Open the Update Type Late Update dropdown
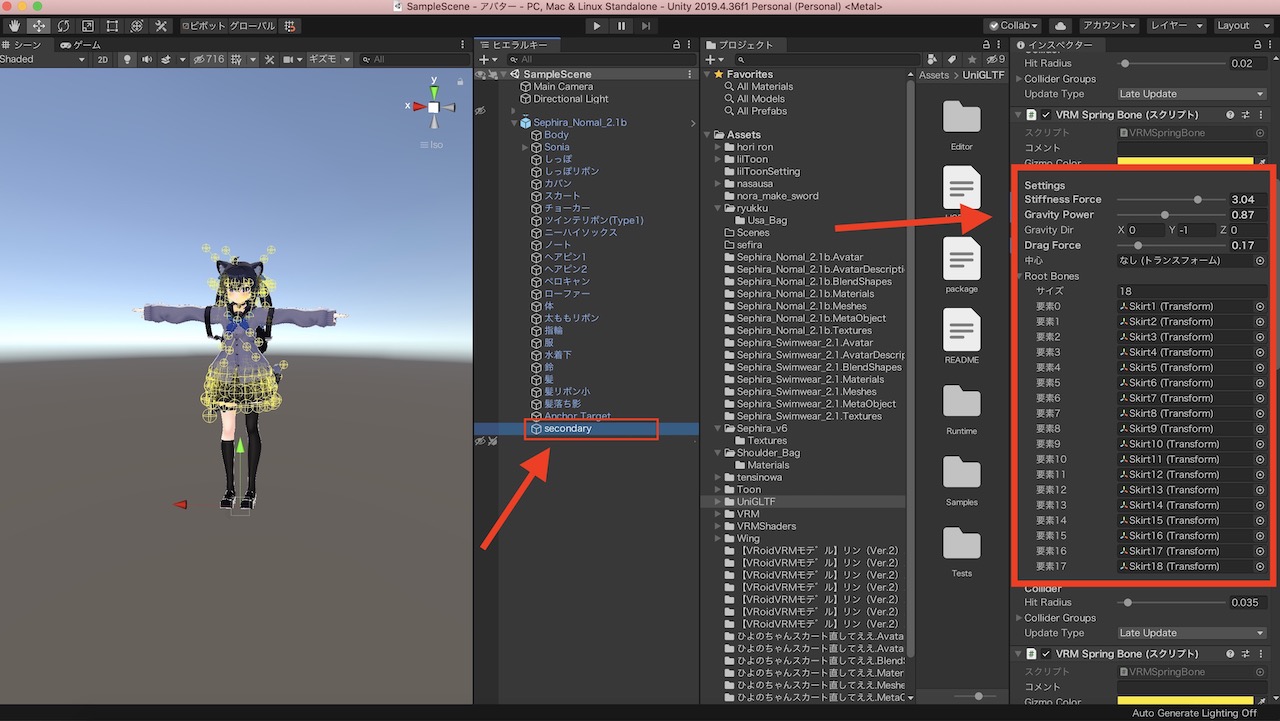 tap(1190, 93)
